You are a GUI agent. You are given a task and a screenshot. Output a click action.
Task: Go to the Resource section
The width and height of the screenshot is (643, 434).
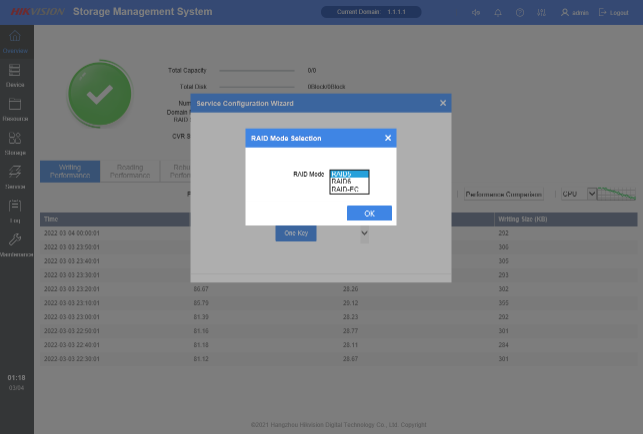[15, 108]
